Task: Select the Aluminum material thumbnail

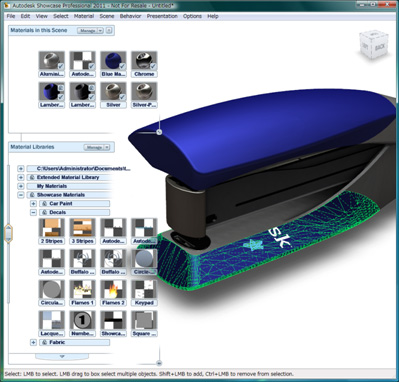Action: 52,61
